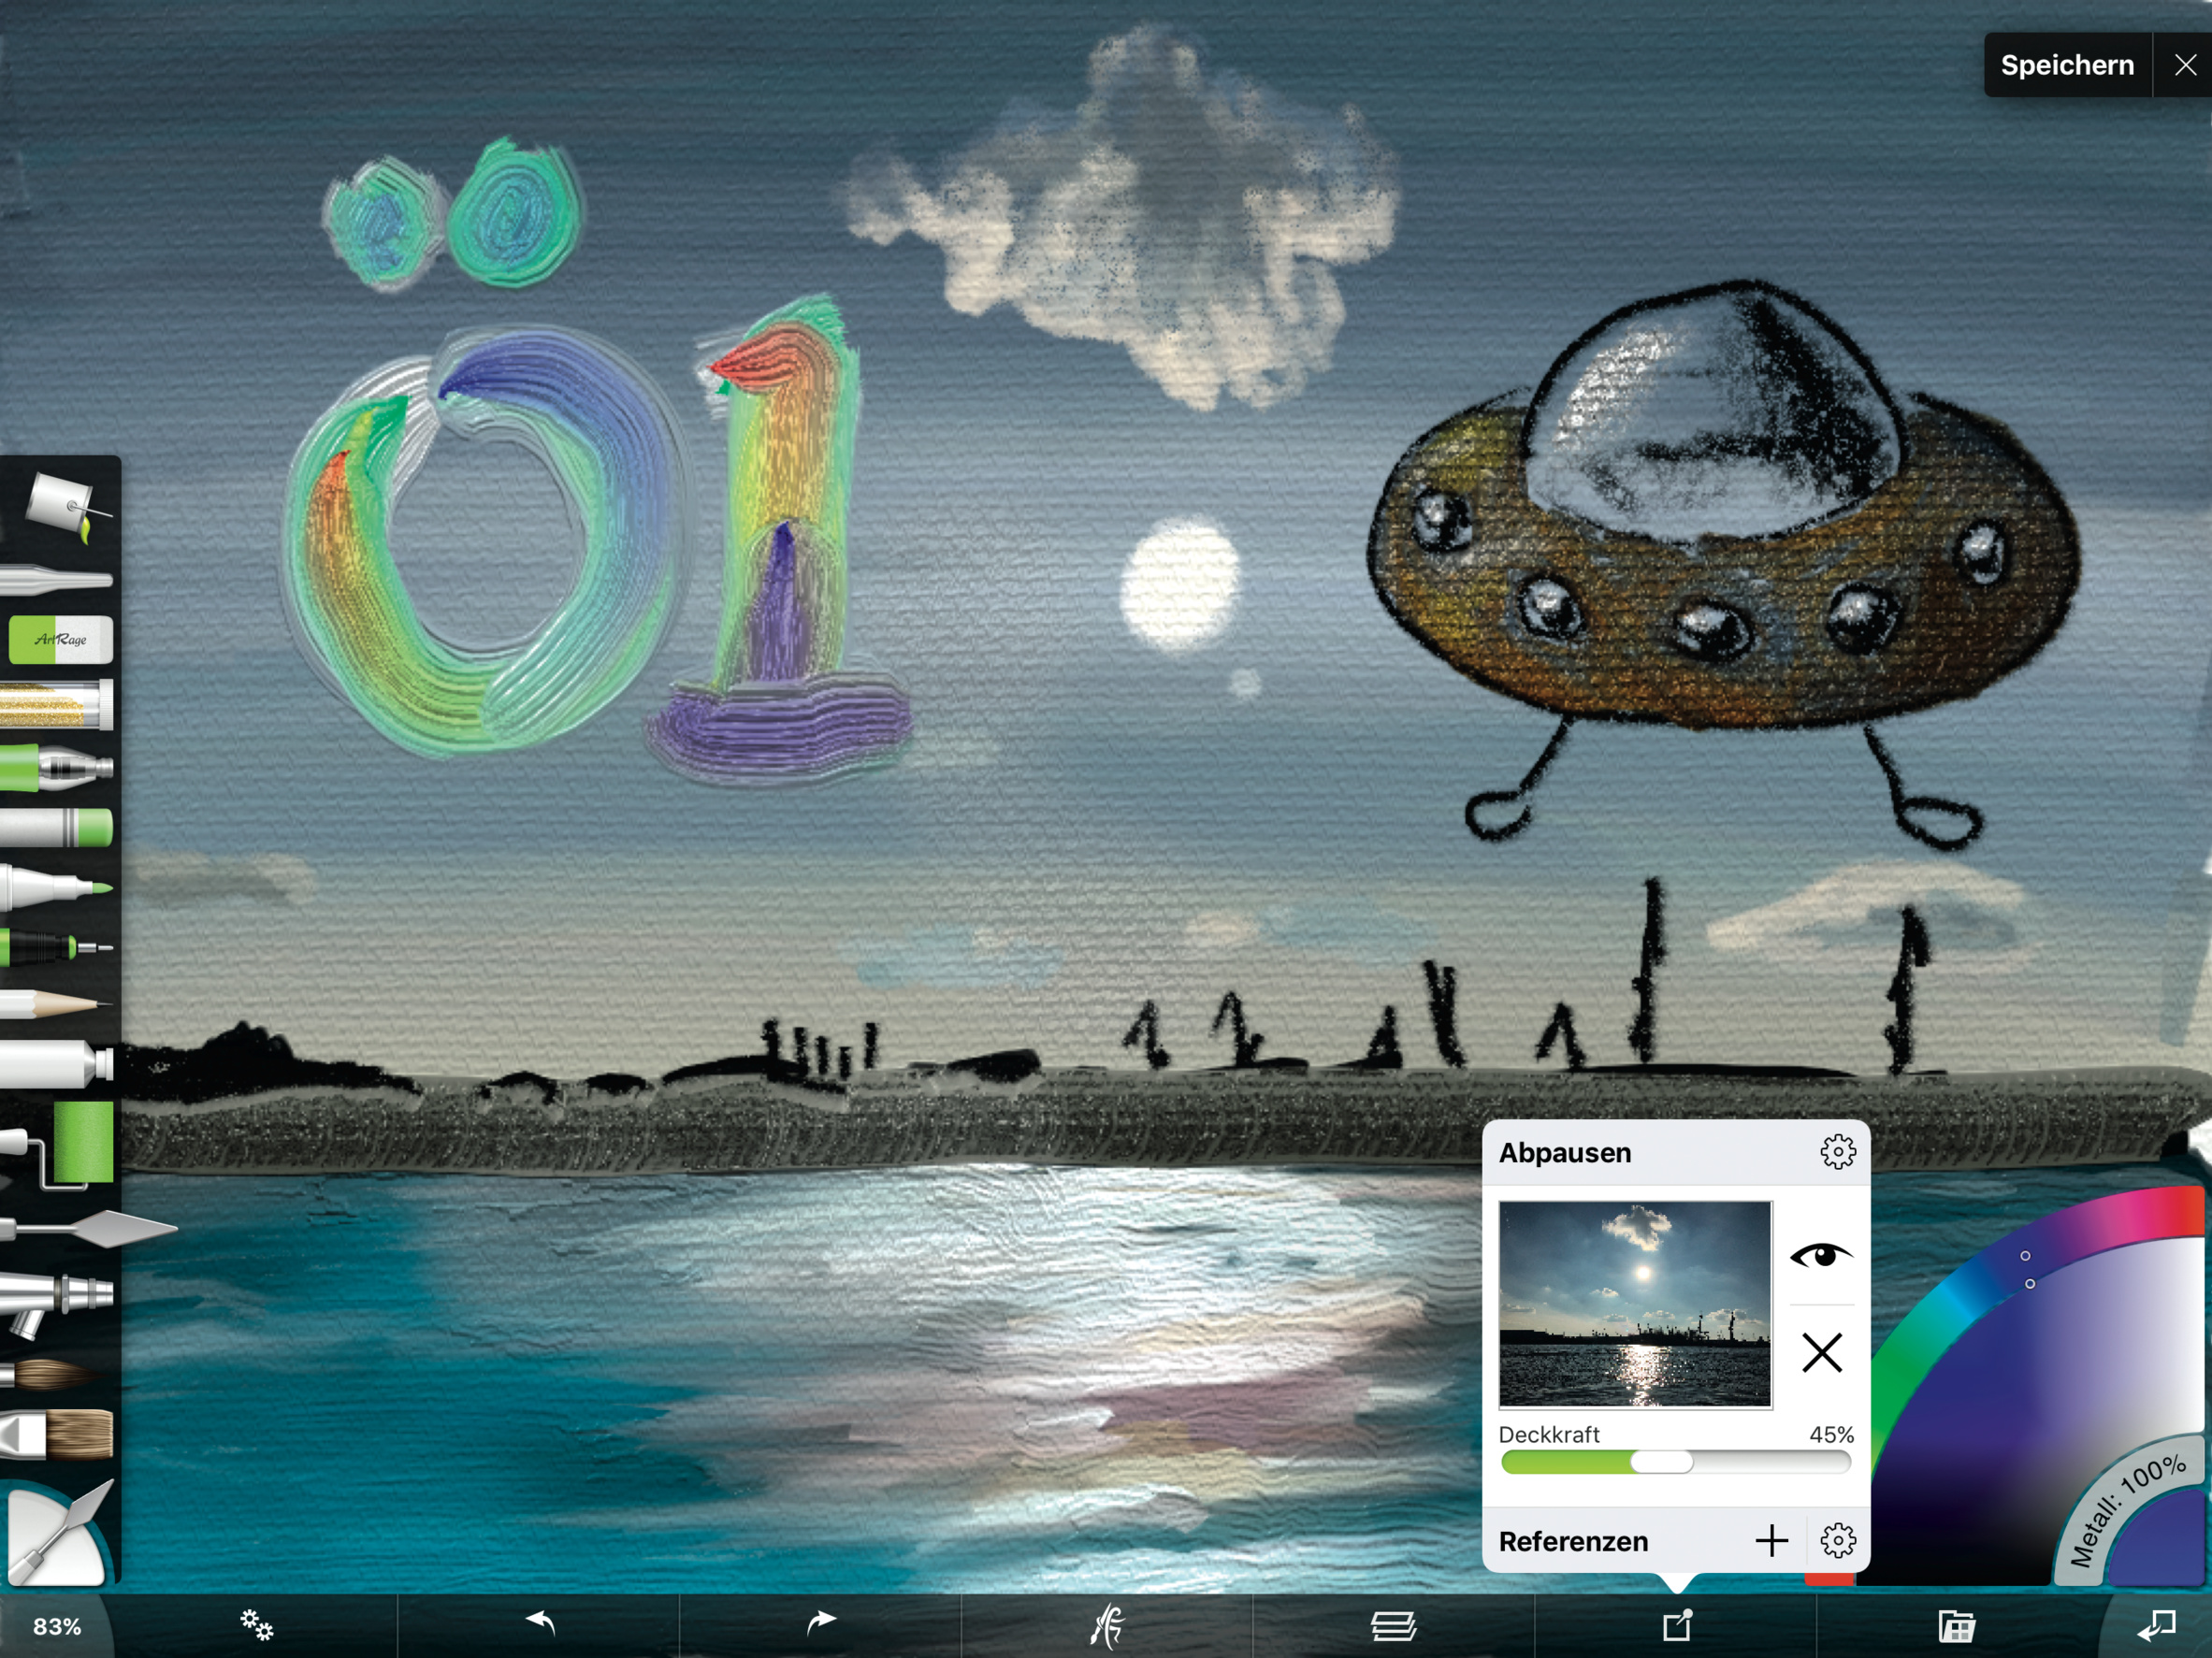Click the undo arrow
2212x1658 pixels.
coord(540,1621)
